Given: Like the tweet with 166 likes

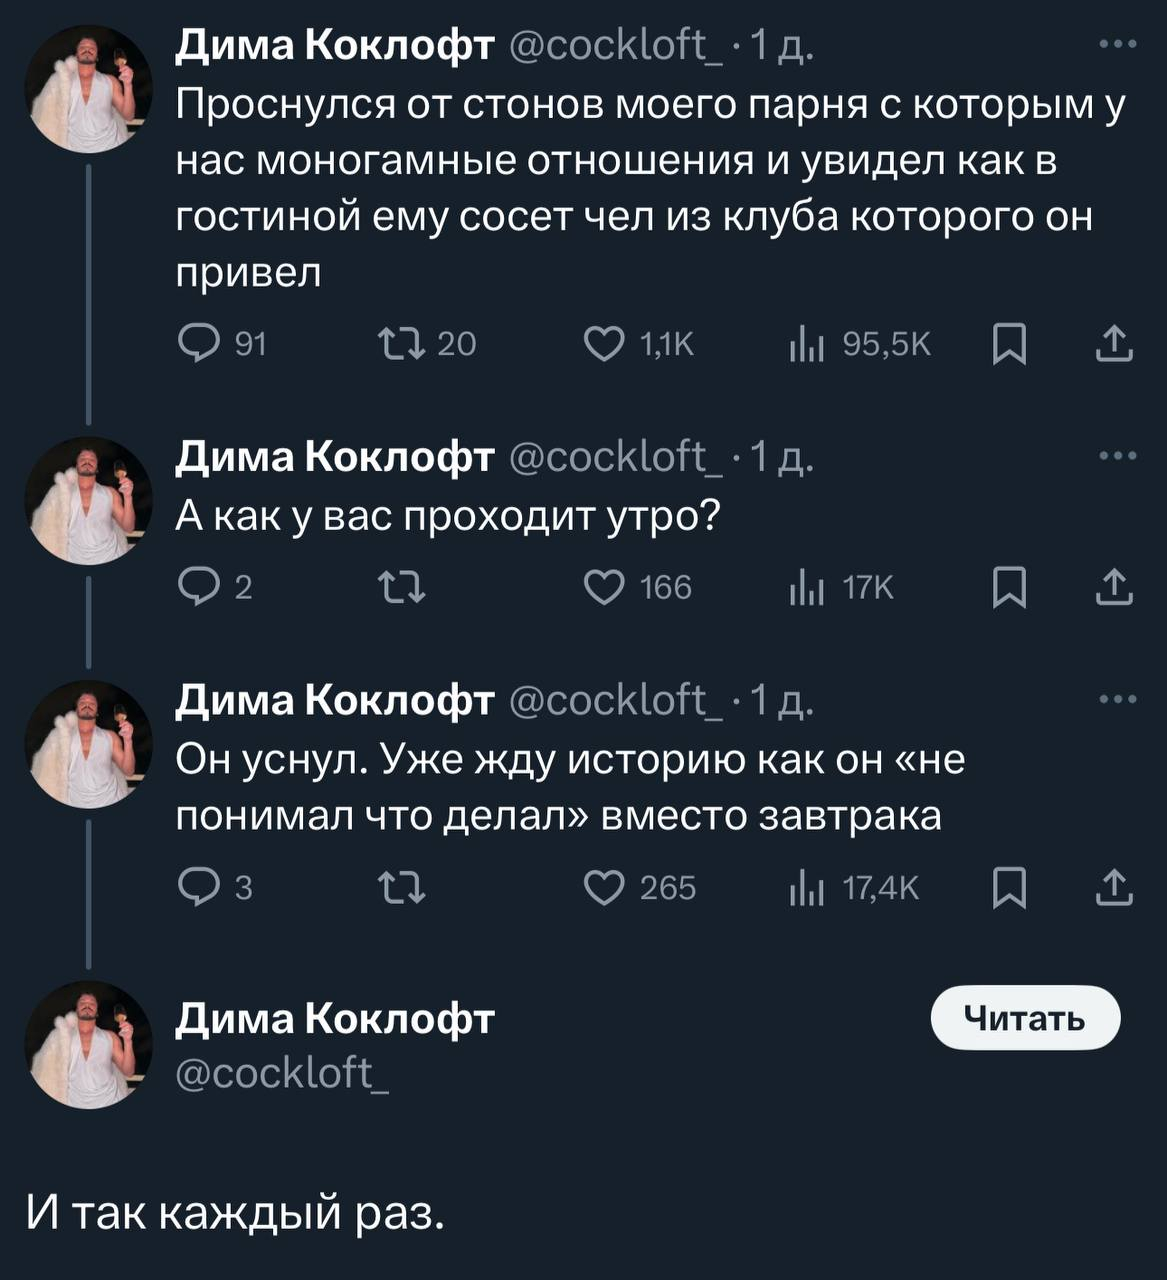Looking at the screenshot, I should point(604,587).
